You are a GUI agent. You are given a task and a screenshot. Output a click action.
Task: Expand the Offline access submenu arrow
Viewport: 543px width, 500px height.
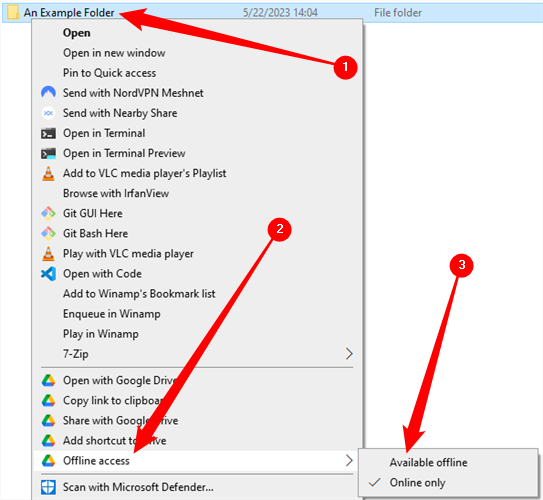[349, 461]
